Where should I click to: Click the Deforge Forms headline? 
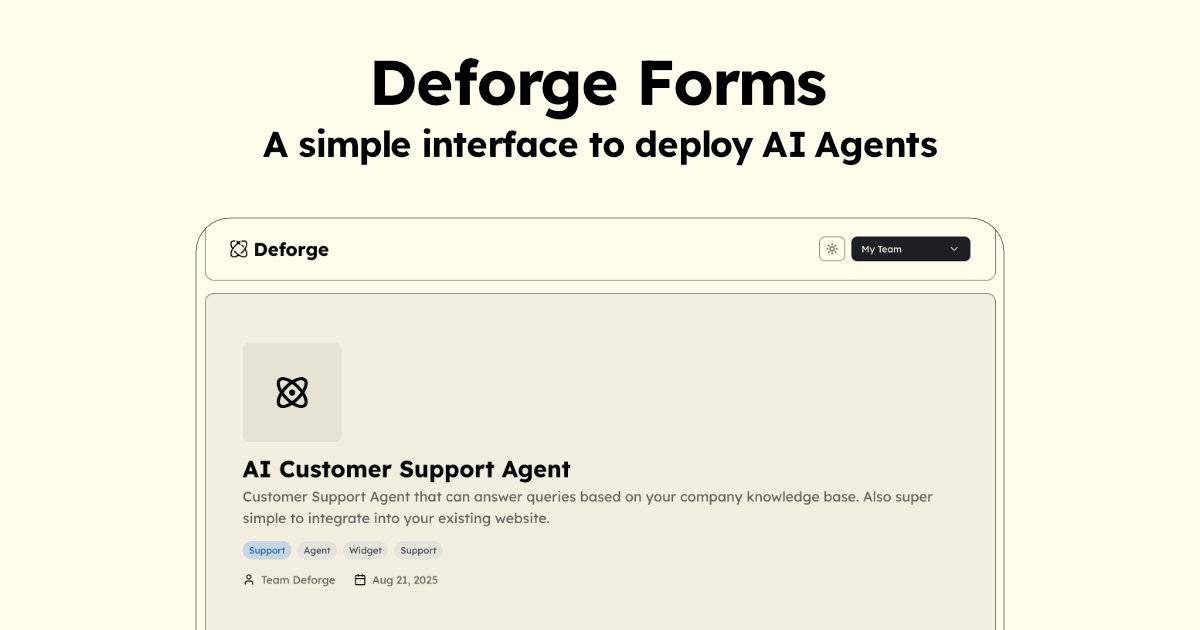[599, 84]
